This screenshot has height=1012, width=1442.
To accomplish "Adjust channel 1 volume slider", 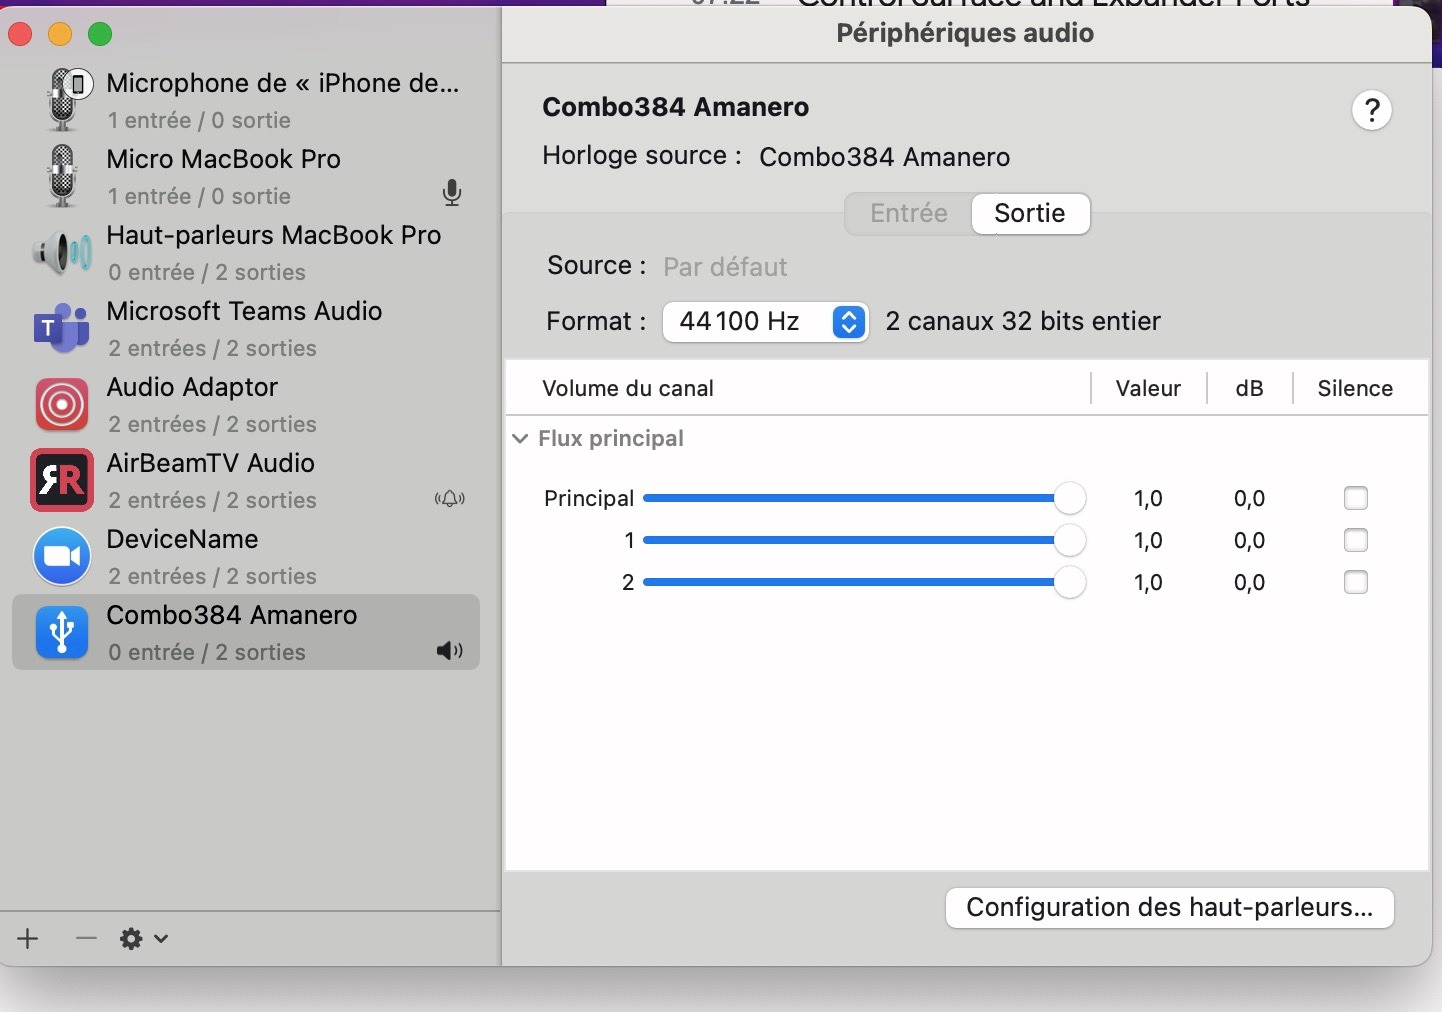I will [x=864, y=540].
